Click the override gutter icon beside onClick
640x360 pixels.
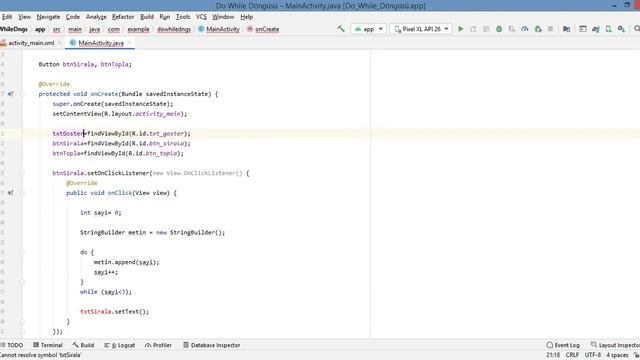click(10, 193)
